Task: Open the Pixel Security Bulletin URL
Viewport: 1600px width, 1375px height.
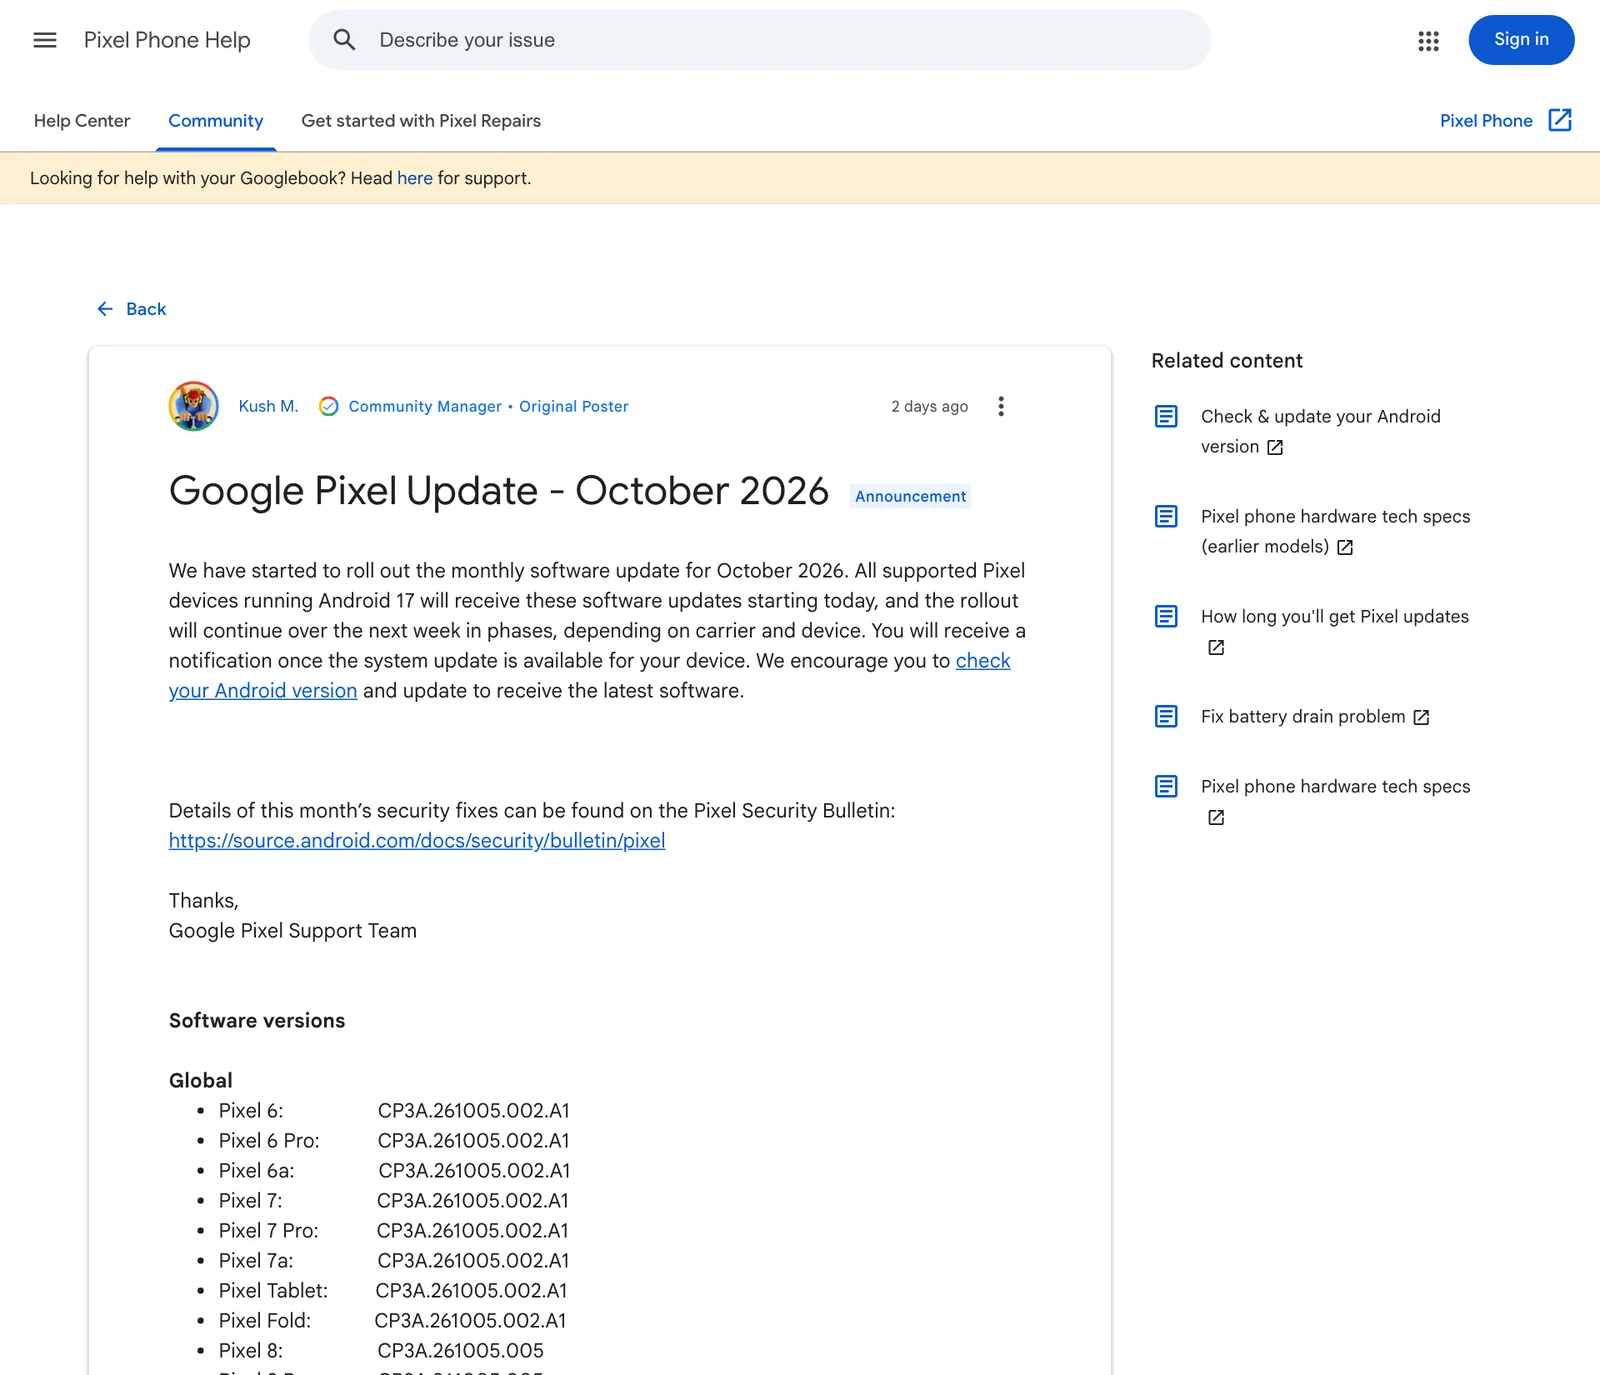Action: click(417, 841)
